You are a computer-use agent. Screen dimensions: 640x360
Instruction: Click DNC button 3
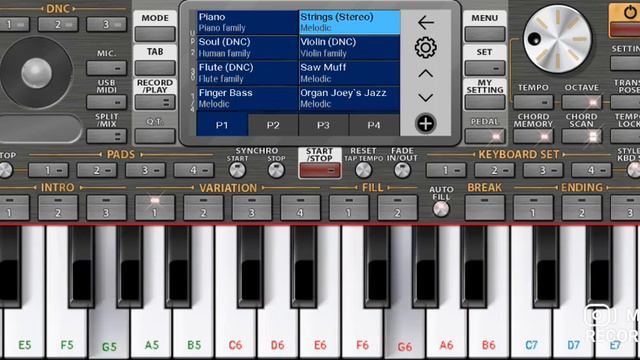pos(107,24)
